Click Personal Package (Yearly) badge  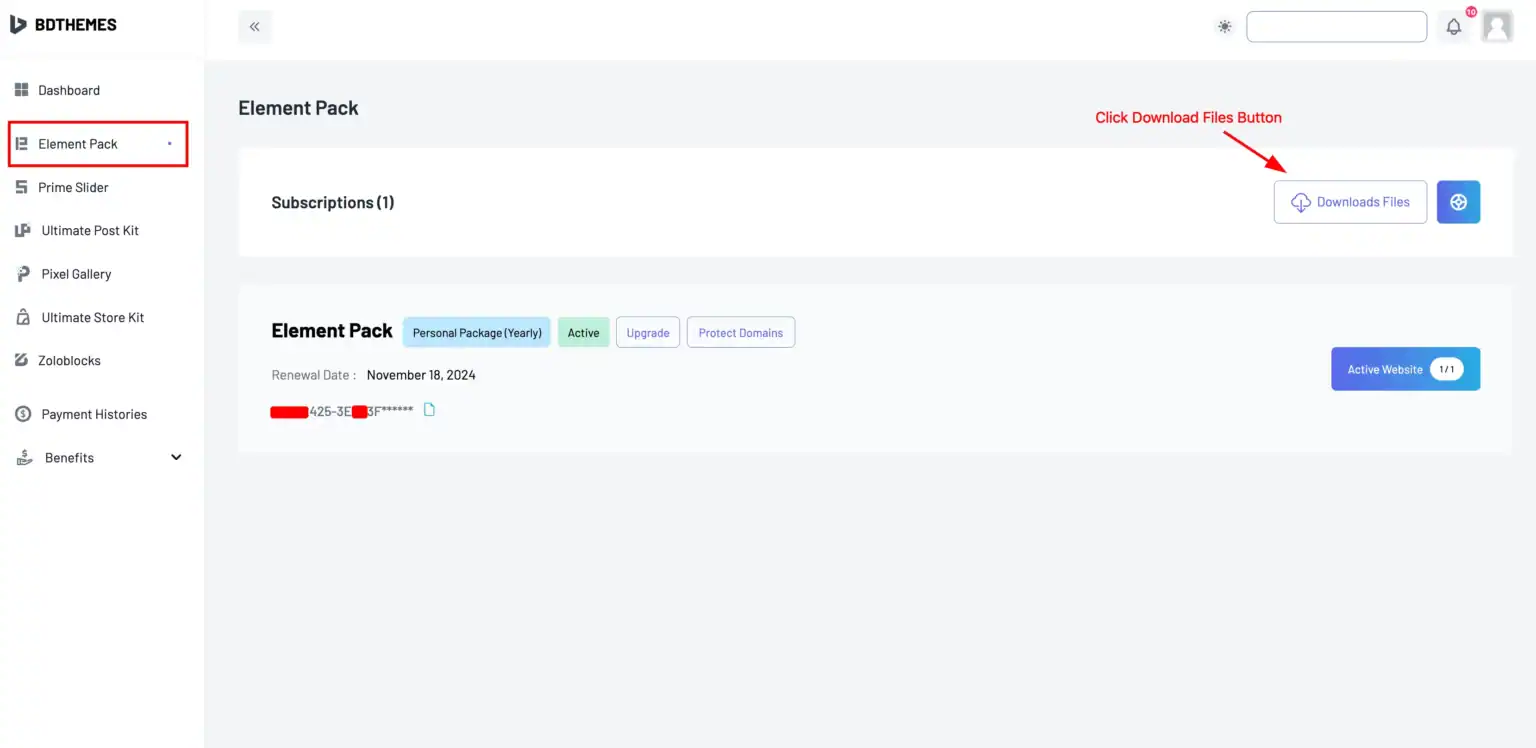point(477,333)
